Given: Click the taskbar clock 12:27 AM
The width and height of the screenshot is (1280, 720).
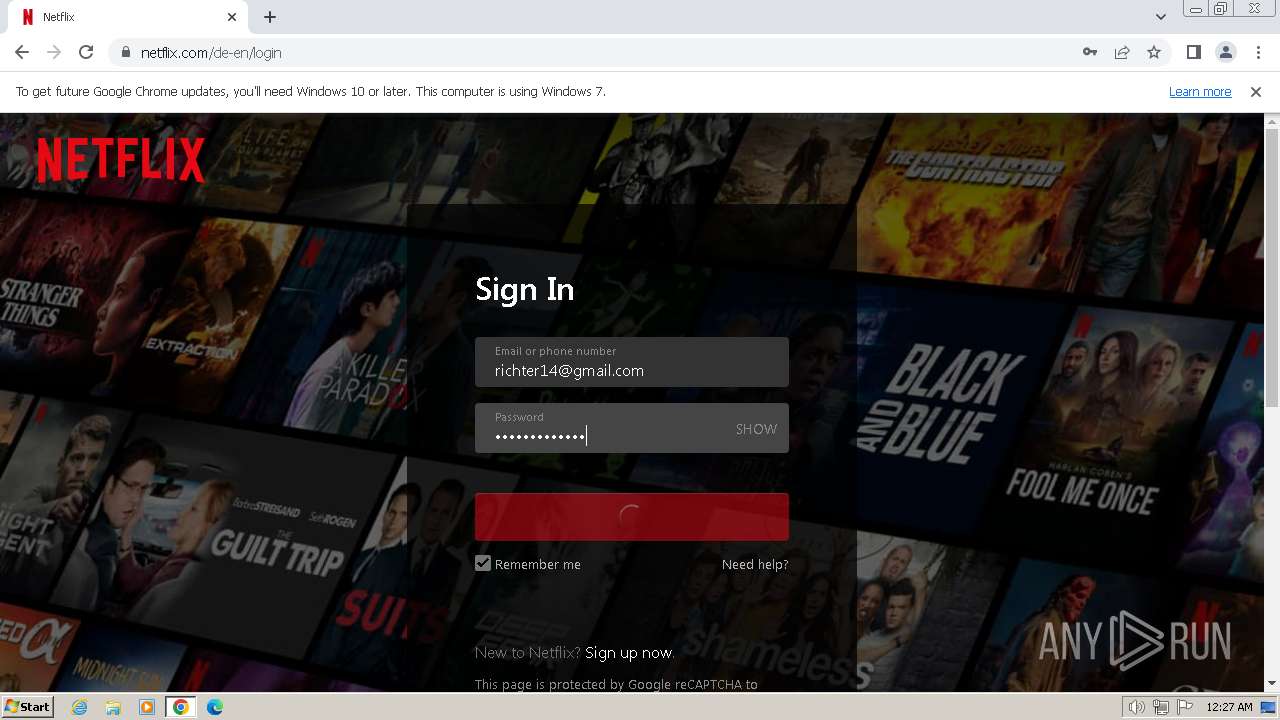Looking at the screenshot, I should [x=1229, y=707].
